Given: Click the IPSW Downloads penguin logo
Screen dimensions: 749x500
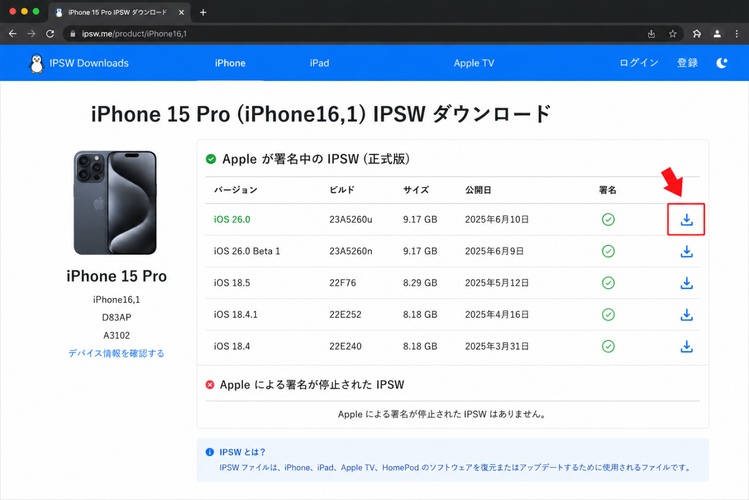Looking at the screenshot, I should point(36,63).
